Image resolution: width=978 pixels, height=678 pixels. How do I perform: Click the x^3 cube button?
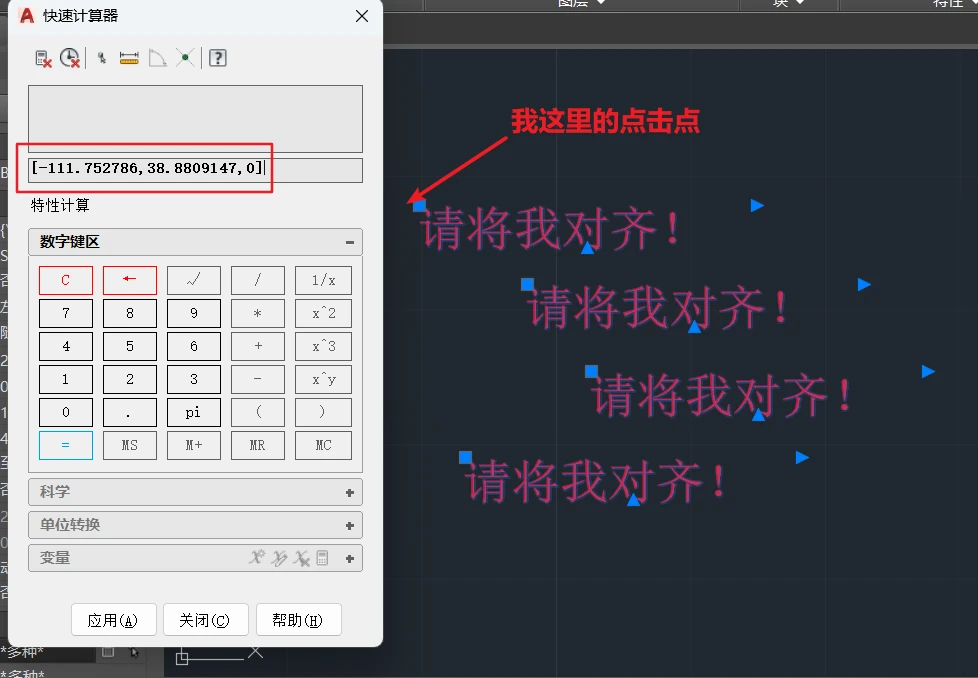323,346
